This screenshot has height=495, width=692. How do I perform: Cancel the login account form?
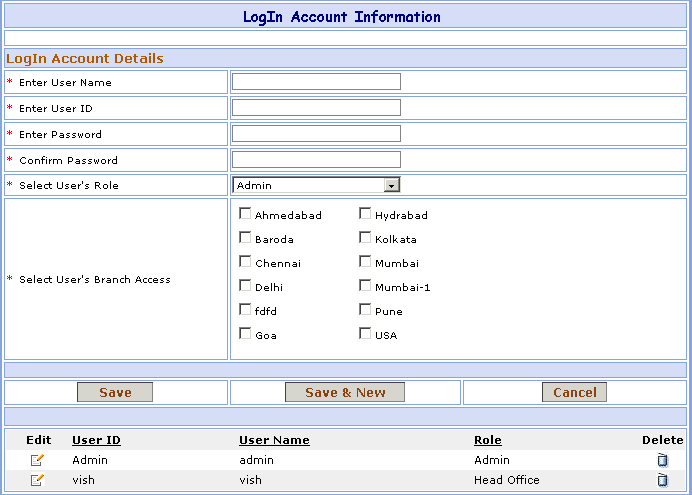coord(575,392)
